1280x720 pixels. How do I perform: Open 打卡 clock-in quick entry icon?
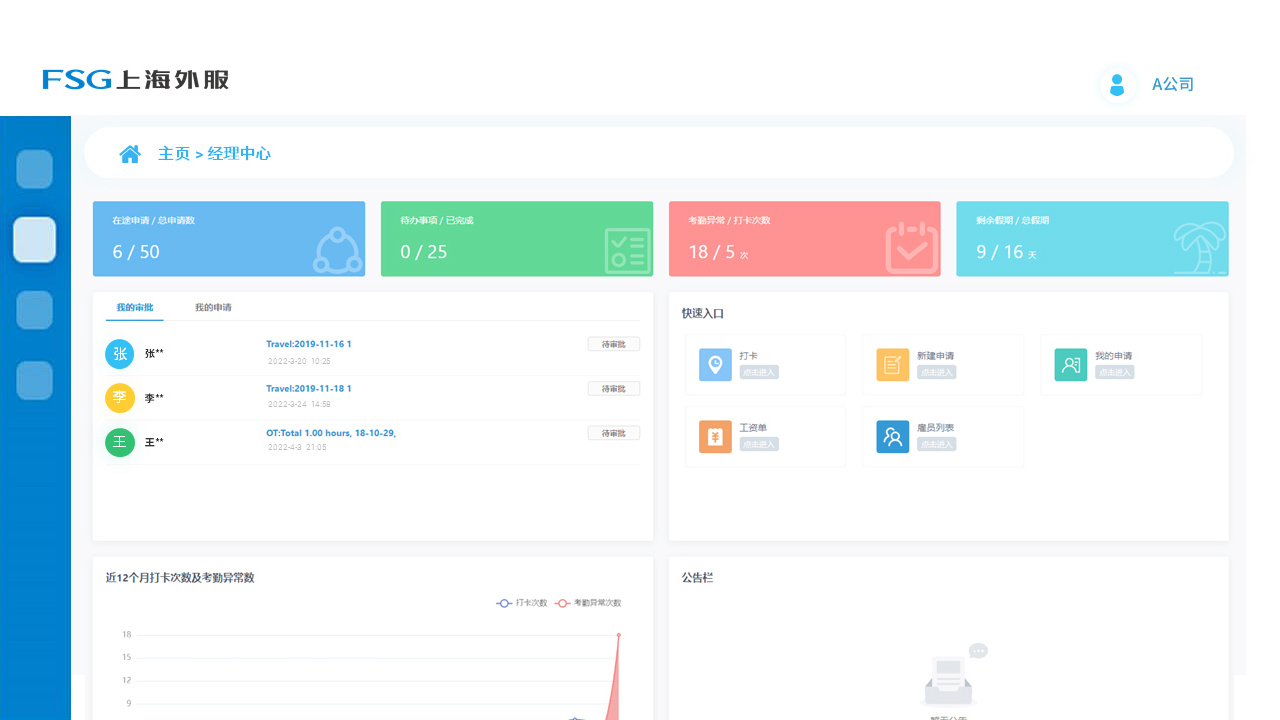[x=715, y=365]
